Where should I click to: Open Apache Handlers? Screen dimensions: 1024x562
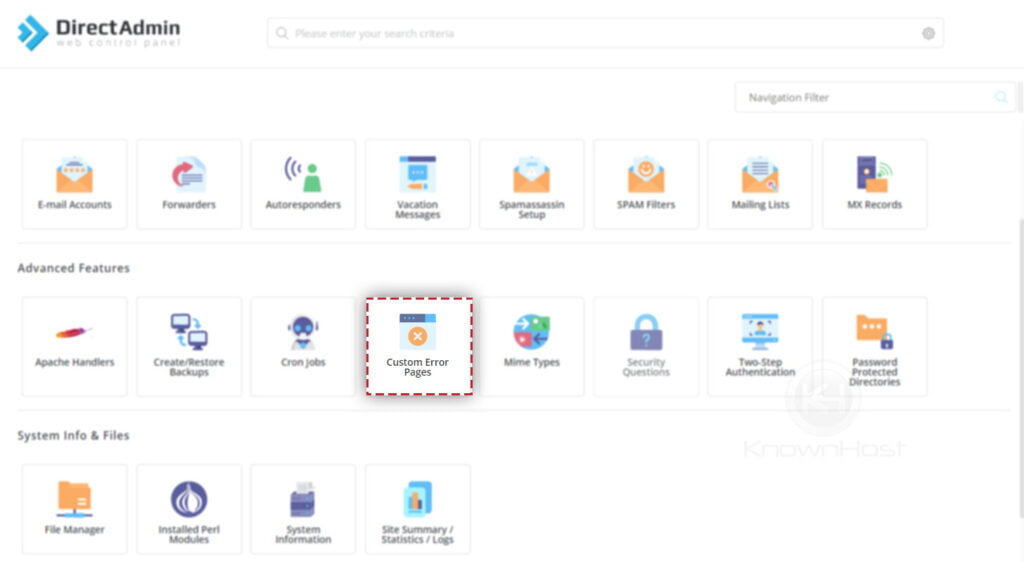click(74, 347)
